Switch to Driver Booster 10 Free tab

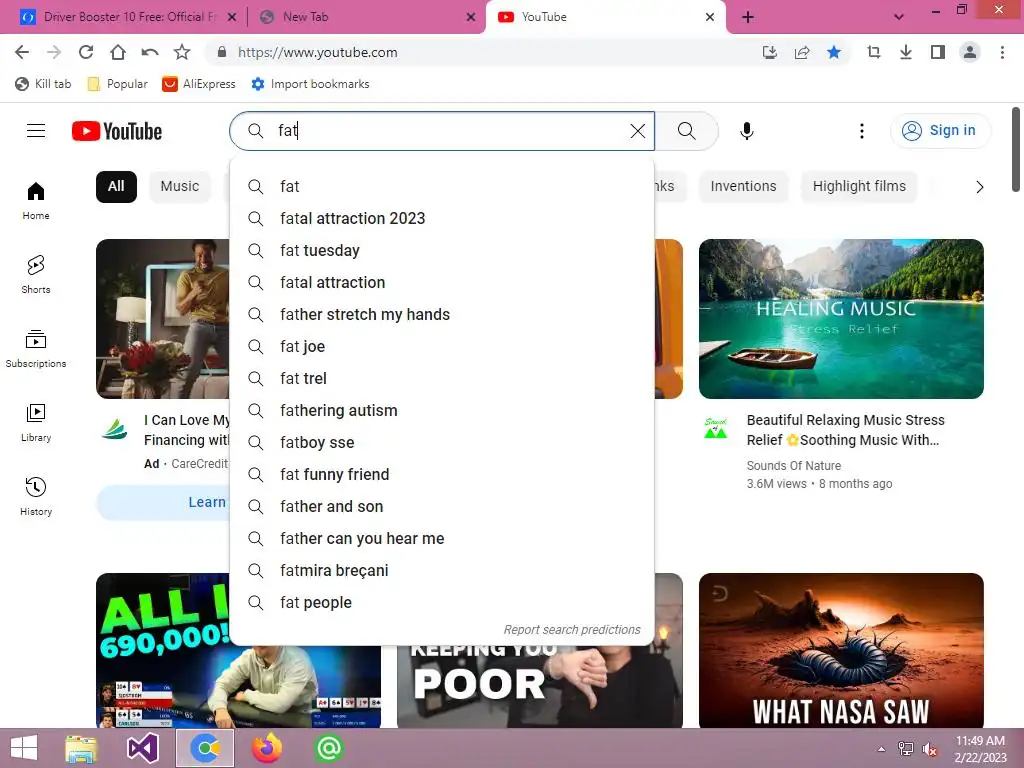(127, 17)
